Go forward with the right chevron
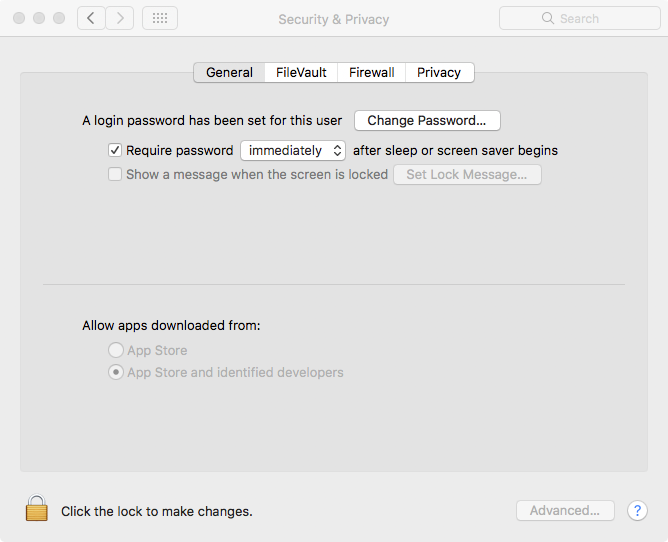668x542 pixels. (120, 18)
